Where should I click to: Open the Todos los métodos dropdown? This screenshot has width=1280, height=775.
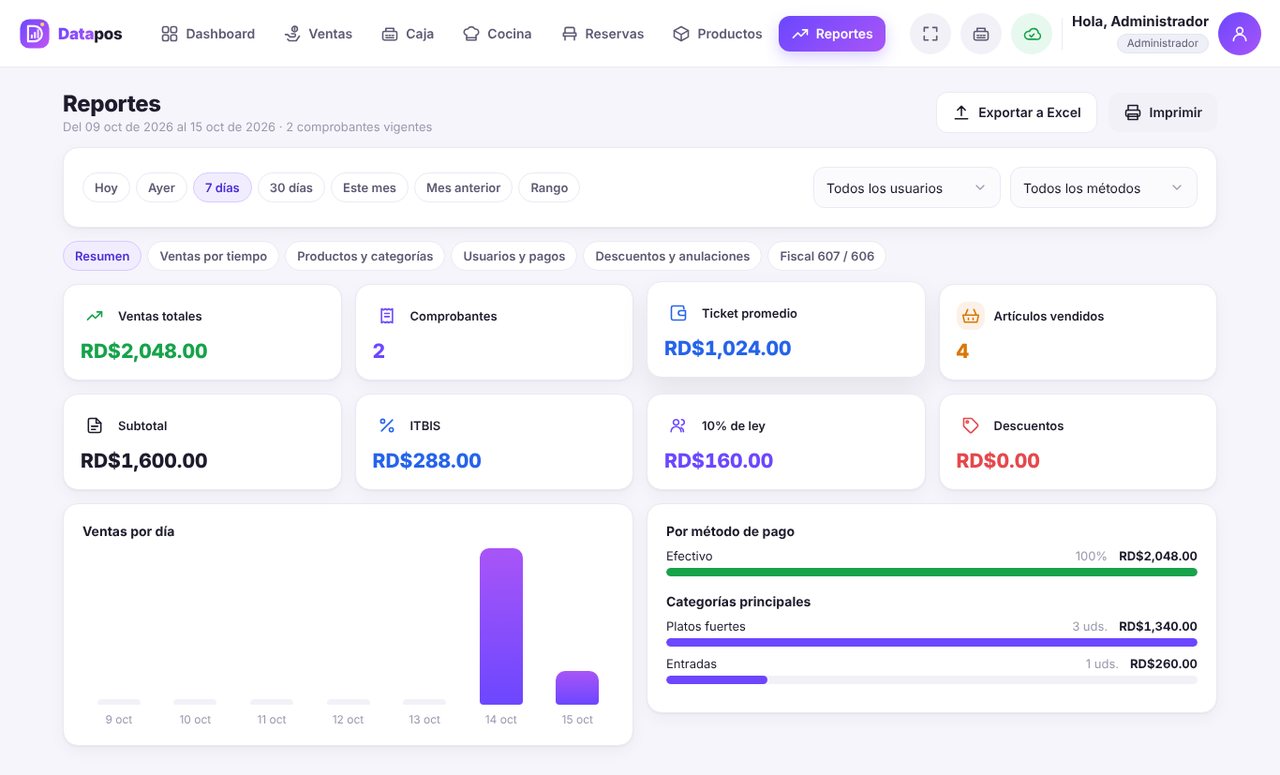1104,188
